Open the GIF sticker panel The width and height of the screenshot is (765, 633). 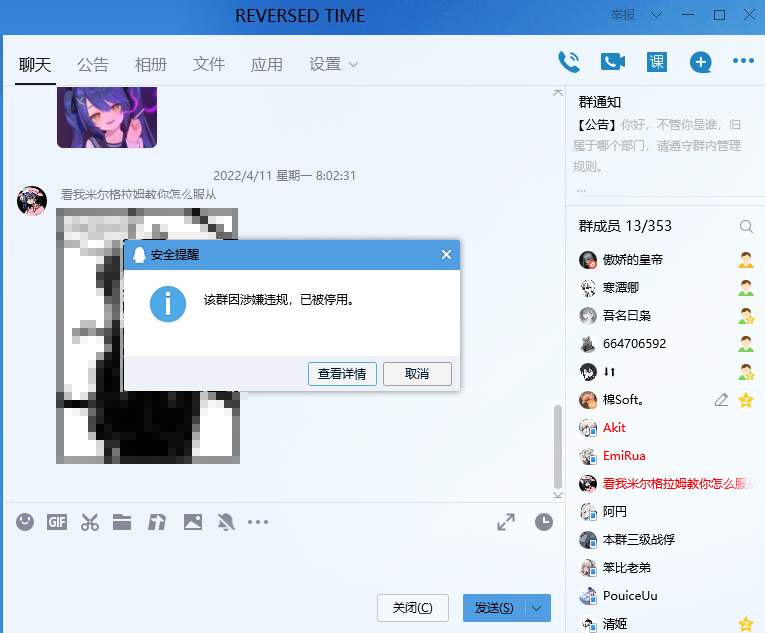[x=57, y=522]
